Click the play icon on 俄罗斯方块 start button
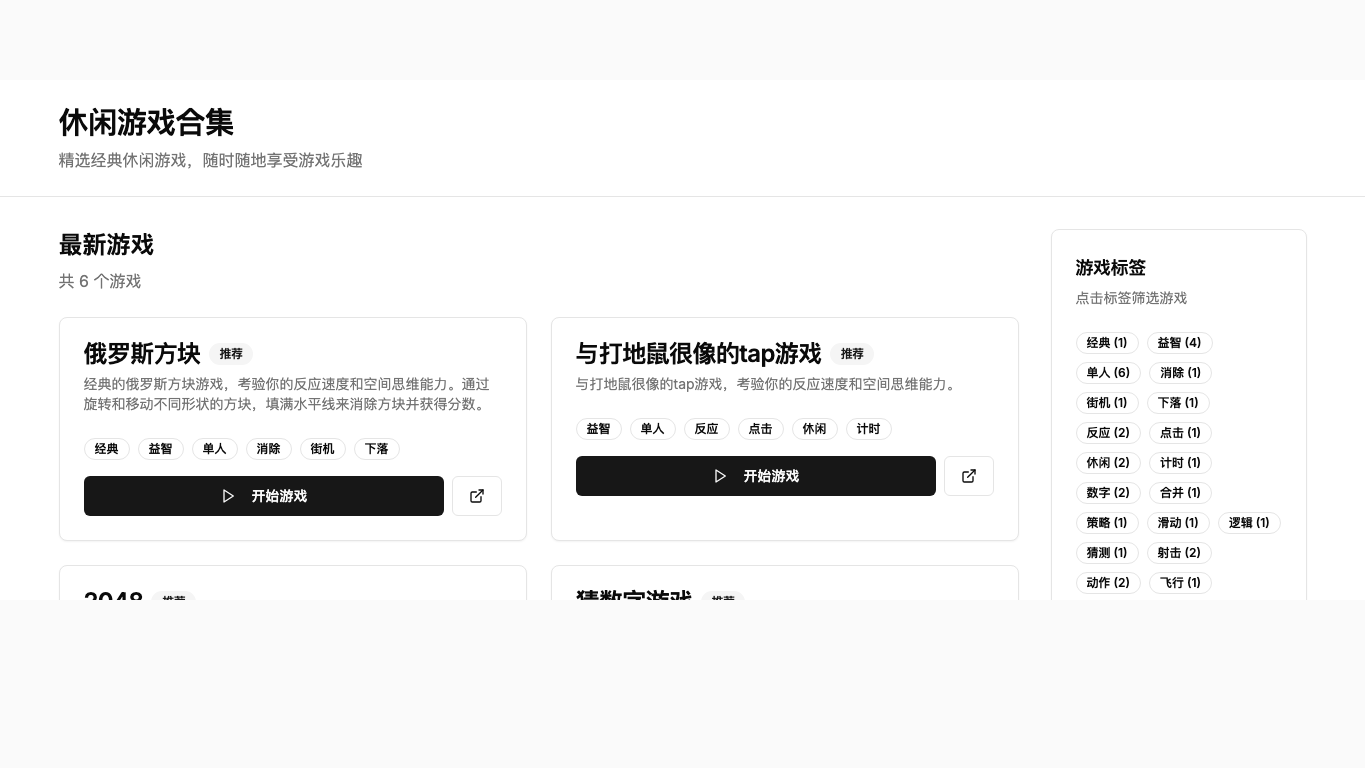This screenshot has height=768, width=1365. coord(229,496)
